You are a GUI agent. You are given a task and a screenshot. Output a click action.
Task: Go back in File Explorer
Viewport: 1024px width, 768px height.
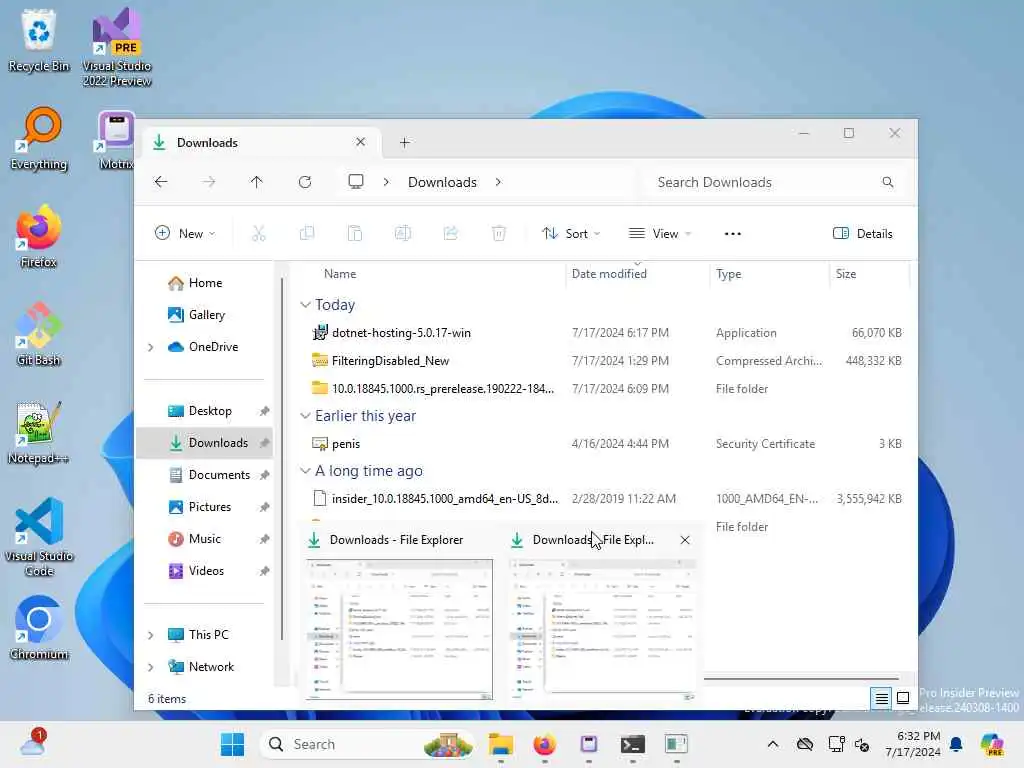pos(161,182)
